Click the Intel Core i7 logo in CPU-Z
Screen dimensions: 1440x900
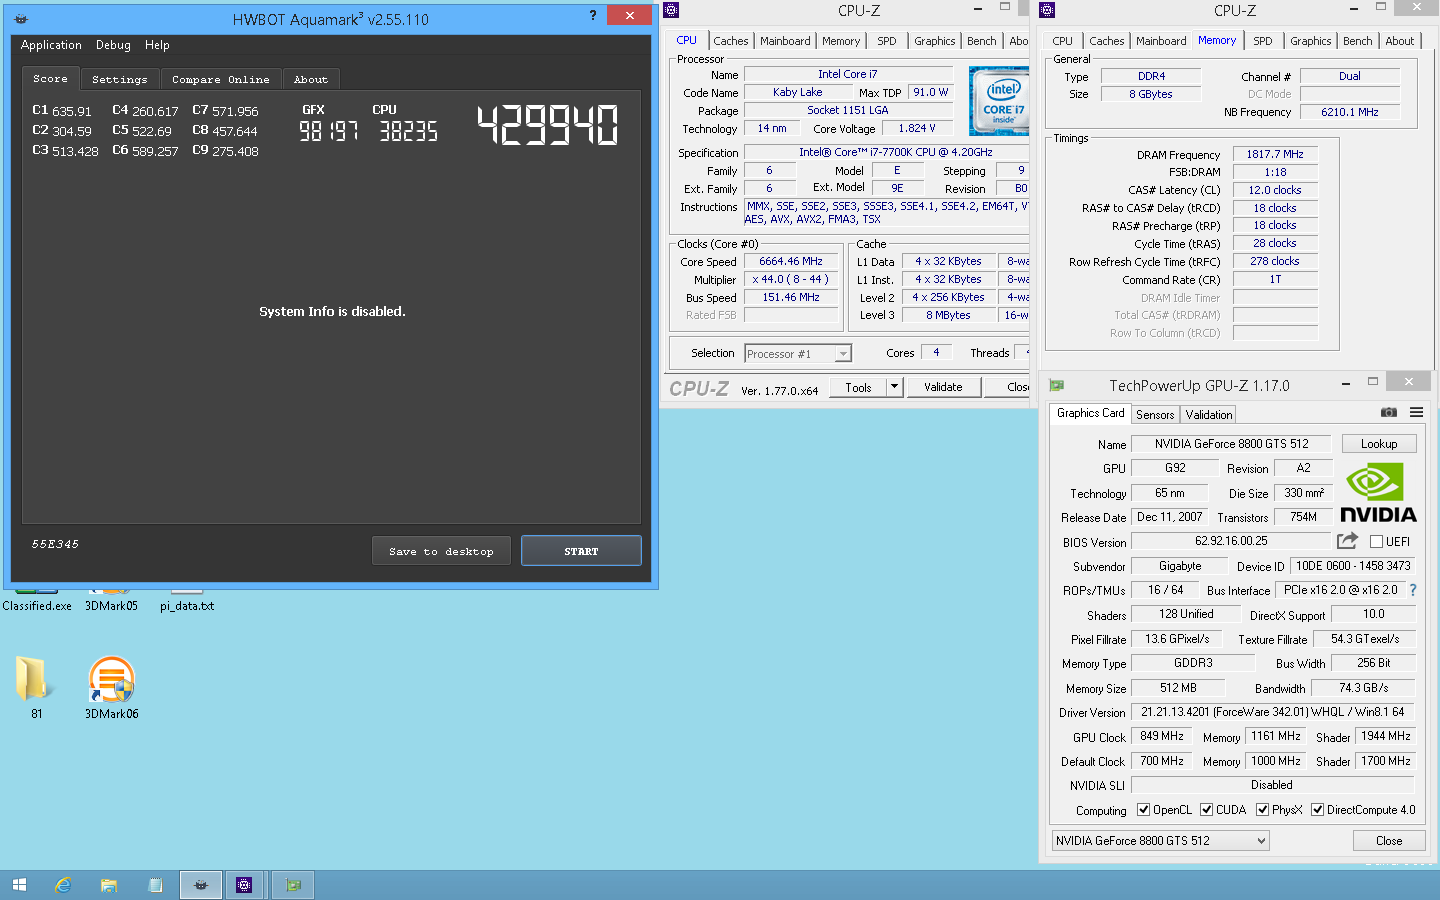point(1000,100)
